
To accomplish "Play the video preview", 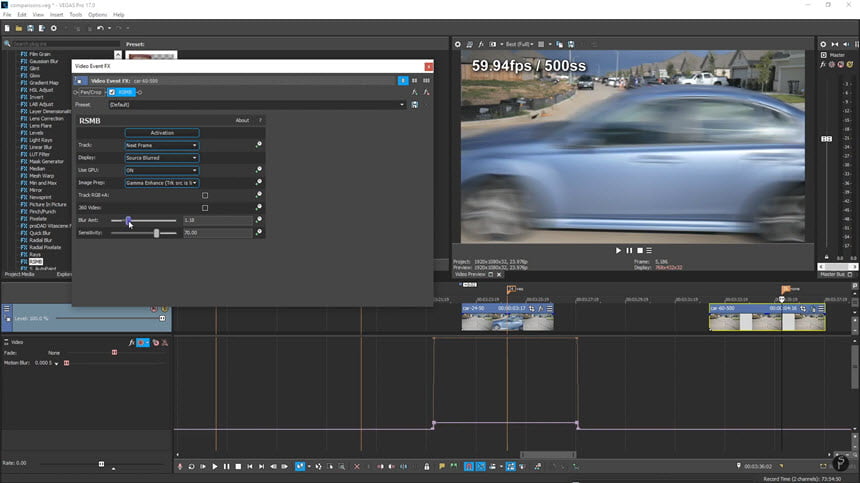I will [618, 251].
